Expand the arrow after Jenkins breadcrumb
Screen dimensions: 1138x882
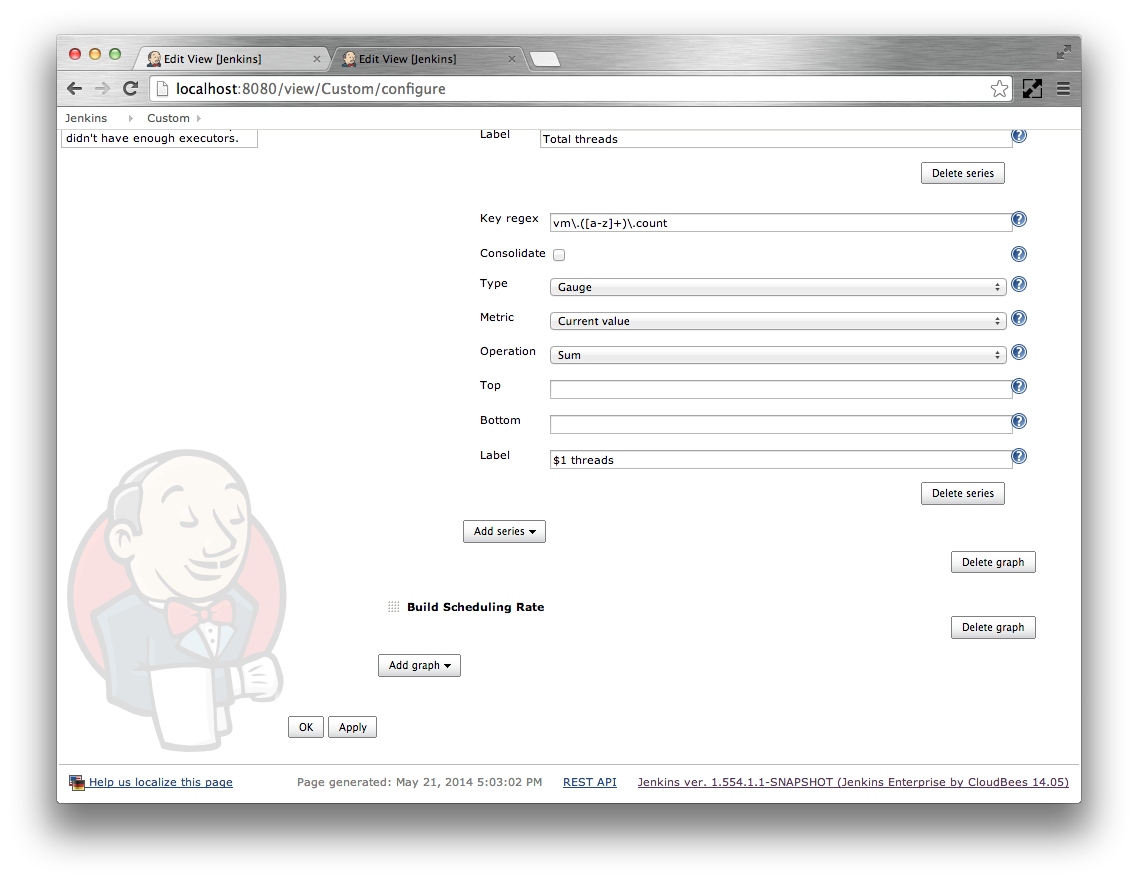click(131, 118)
